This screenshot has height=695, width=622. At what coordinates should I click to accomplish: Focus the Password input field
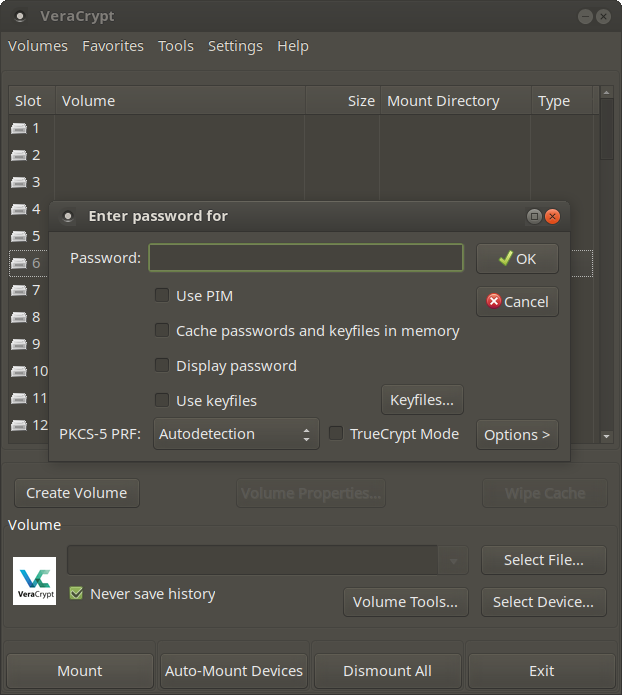(306, 258)
